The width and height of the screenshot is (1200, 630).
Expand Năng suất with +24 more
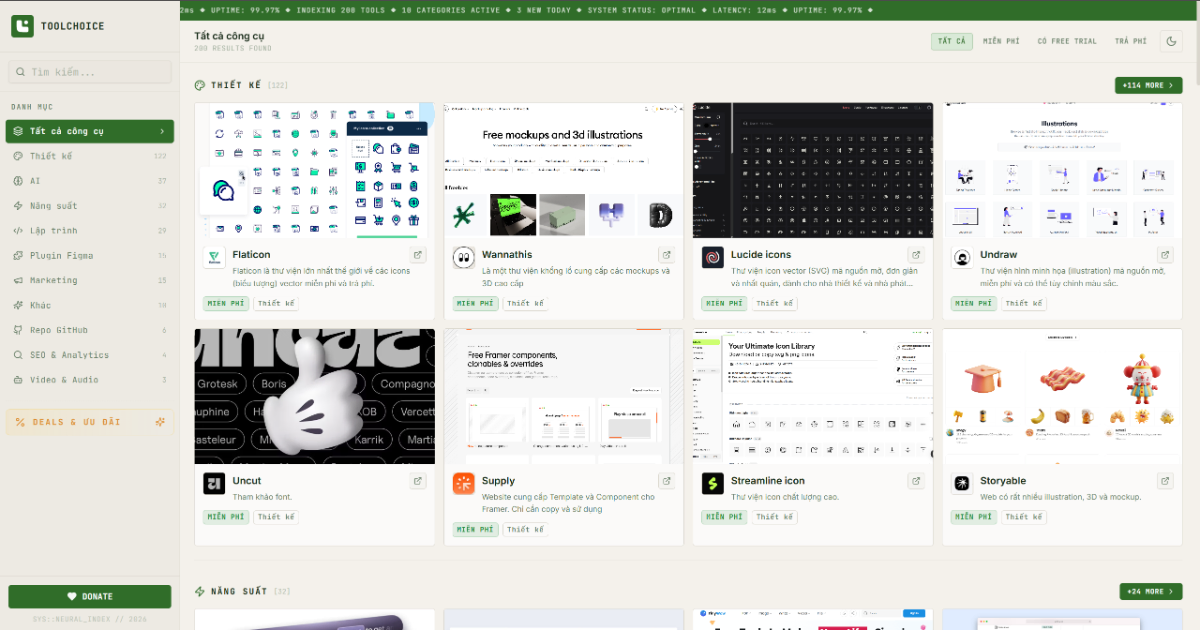[1151, 592]
